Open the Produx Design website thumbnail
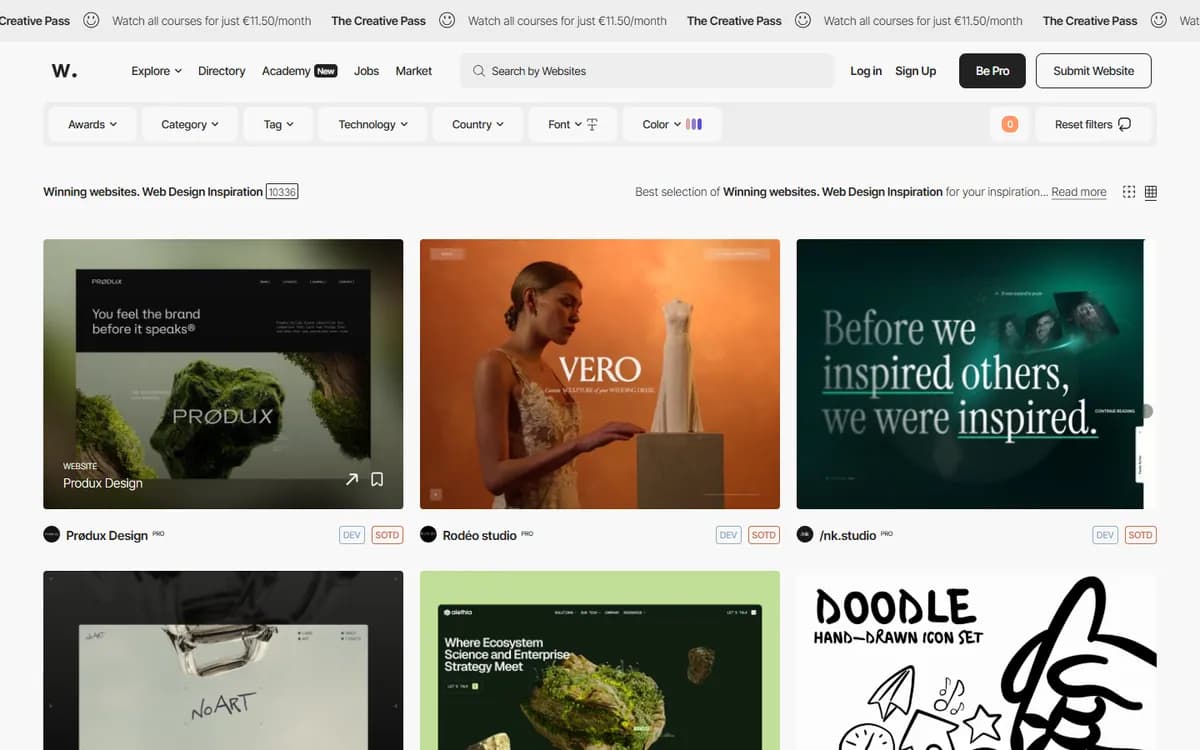Screen dimensions: 1200x750 coord(224,374)
